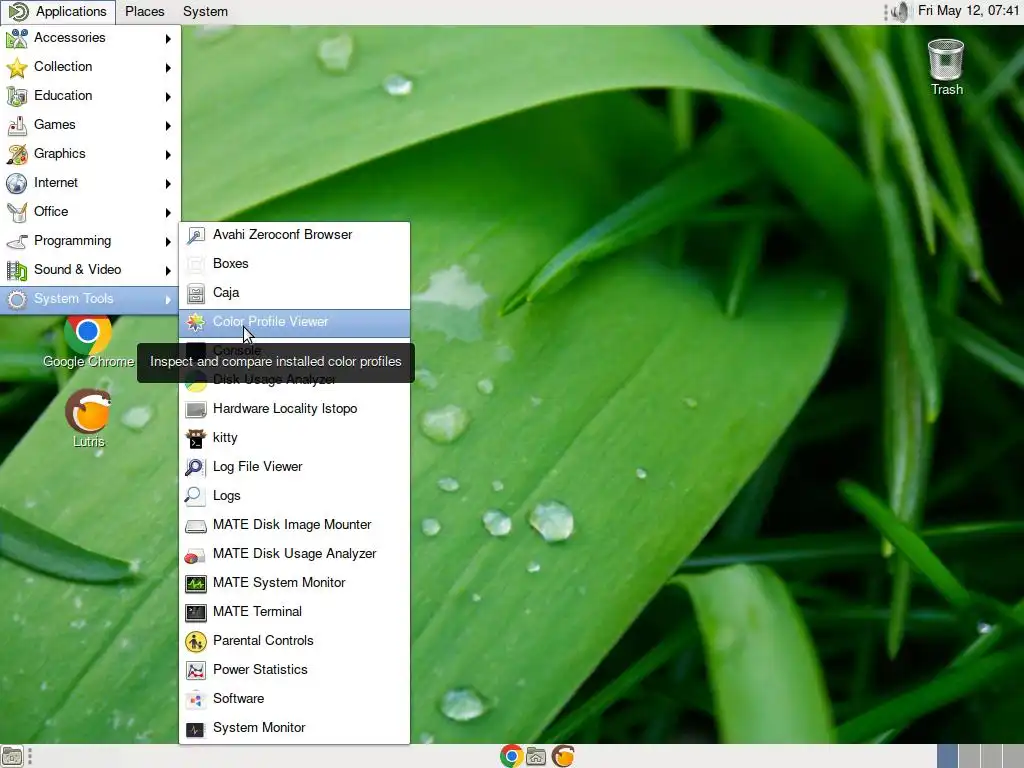The height and width of the screenshot is (768, 1024).
Task: Open the Places menu
Action: click(x=144, y=12)
